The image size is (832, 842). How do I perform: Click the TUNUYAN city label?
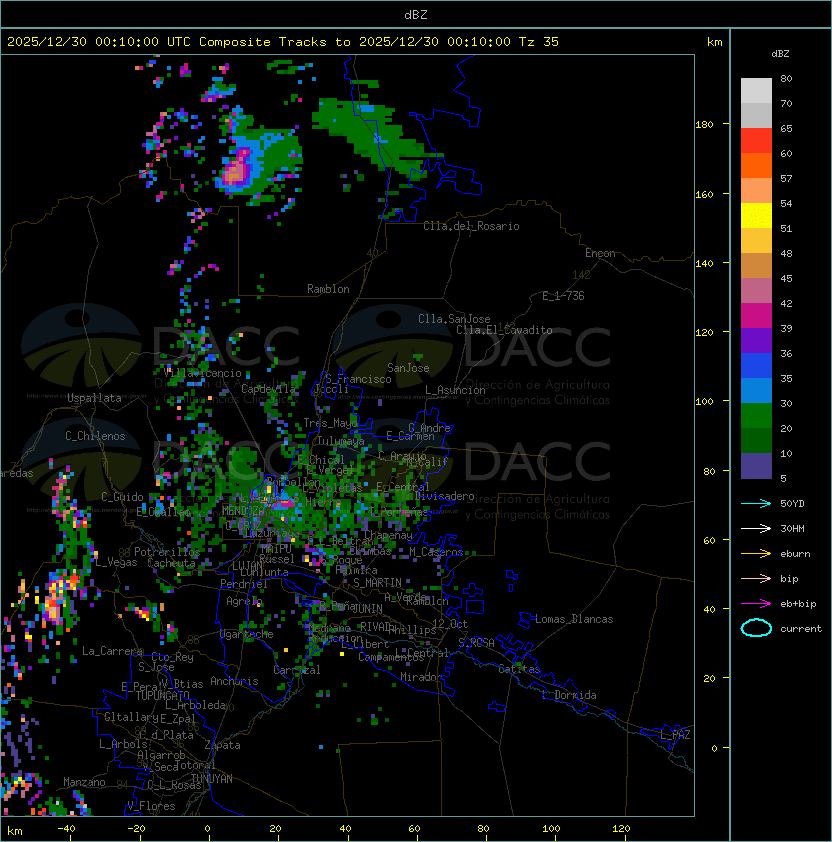[212, 779]
